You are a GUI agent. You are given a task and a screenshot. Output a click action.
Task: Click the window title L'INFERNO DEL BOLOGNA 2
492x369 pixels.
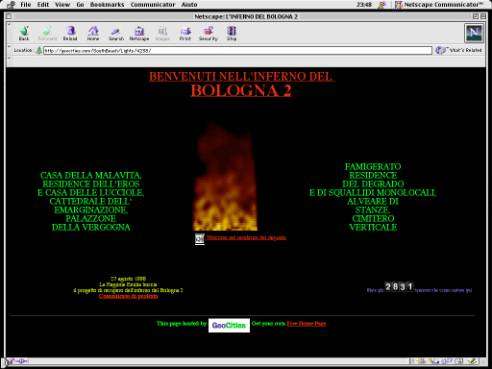pyautogui.click(x=246, y=16)
